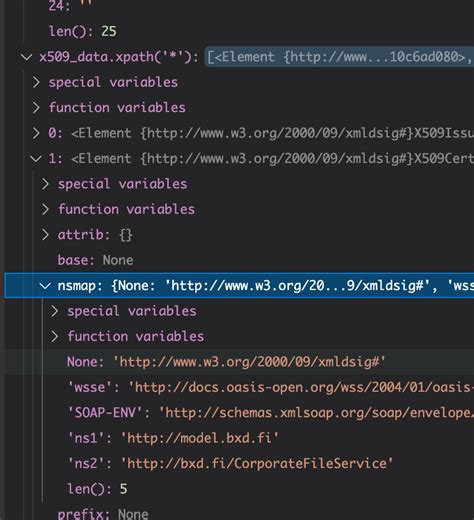Image resolution: width=474 pixels, height=520 pixels.
Task: Select the 'ns1' http://model.bxd.fi entry
Action: point(239,438)
